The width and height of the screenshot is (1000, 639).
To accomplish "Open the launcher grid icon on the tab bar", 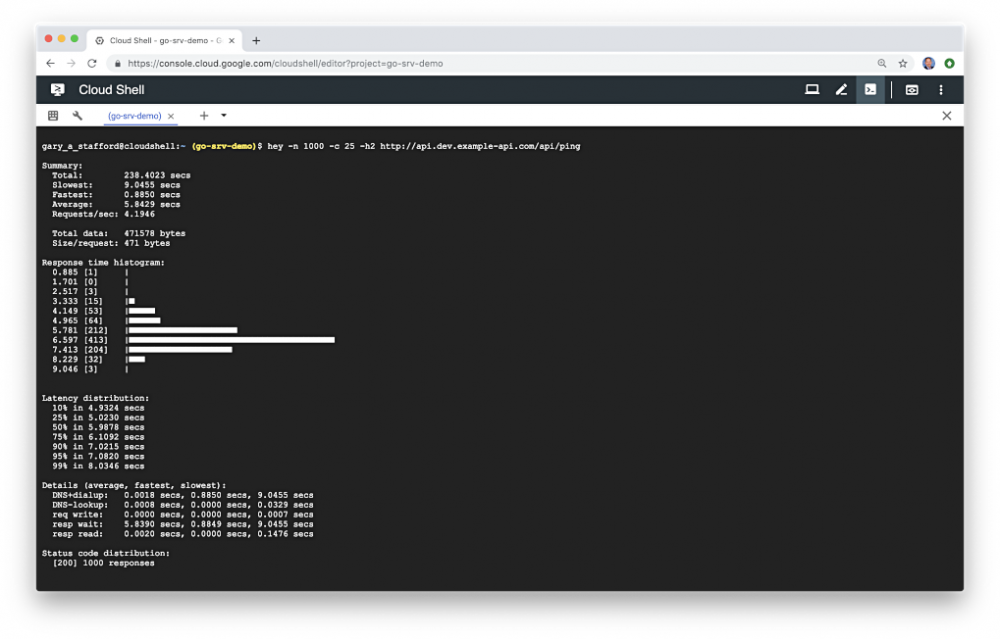I will point(52,115).
